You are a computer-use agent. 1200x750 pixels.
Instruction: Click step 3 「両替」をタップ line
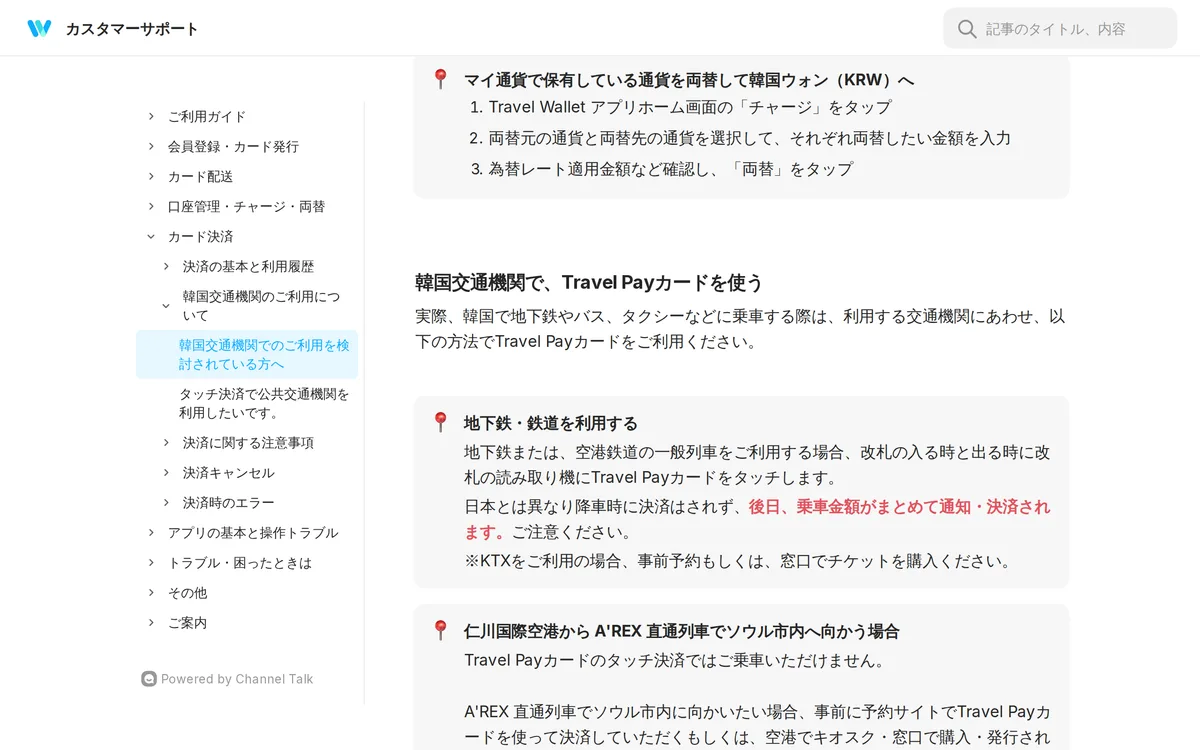(671, 169)
